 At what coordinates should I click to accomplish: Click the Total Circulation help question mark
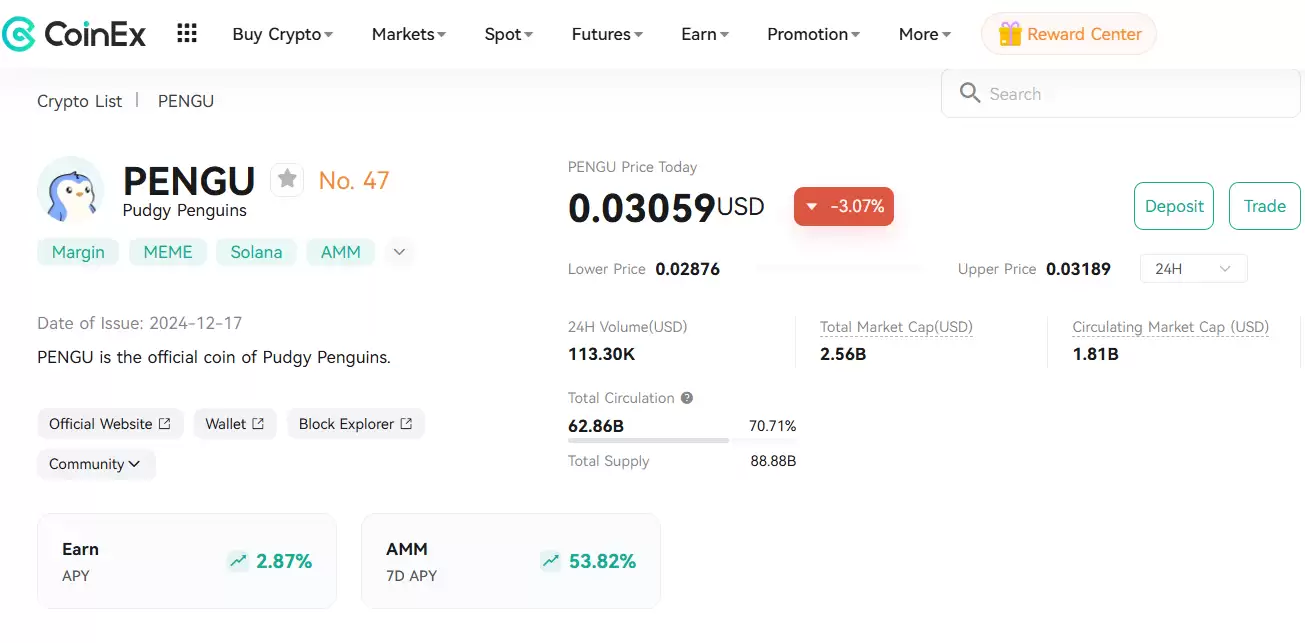coord(687,398)
